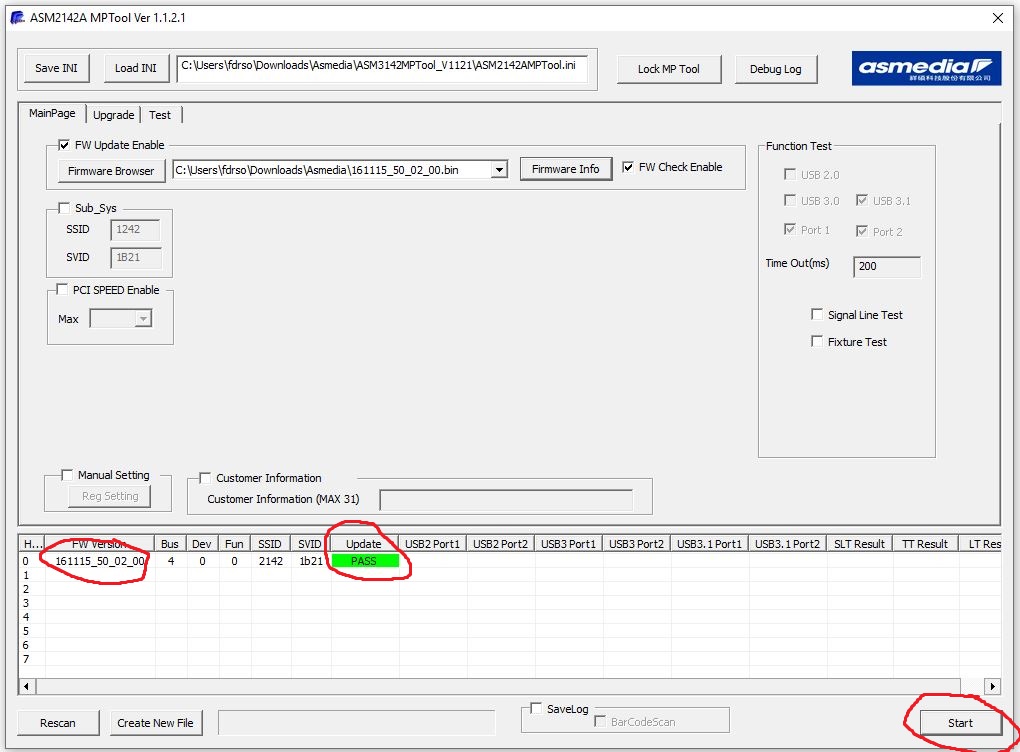The image size is (1020, 752).
Task: Enable the Fixture Test checkbox
Action: 817,342
